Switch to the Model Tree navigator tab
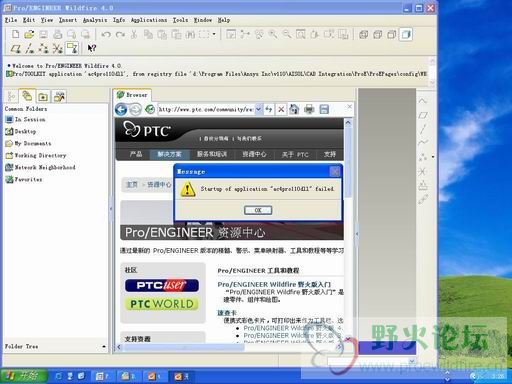This screenshot has width=512, height=384. click(x=12, y=97)
